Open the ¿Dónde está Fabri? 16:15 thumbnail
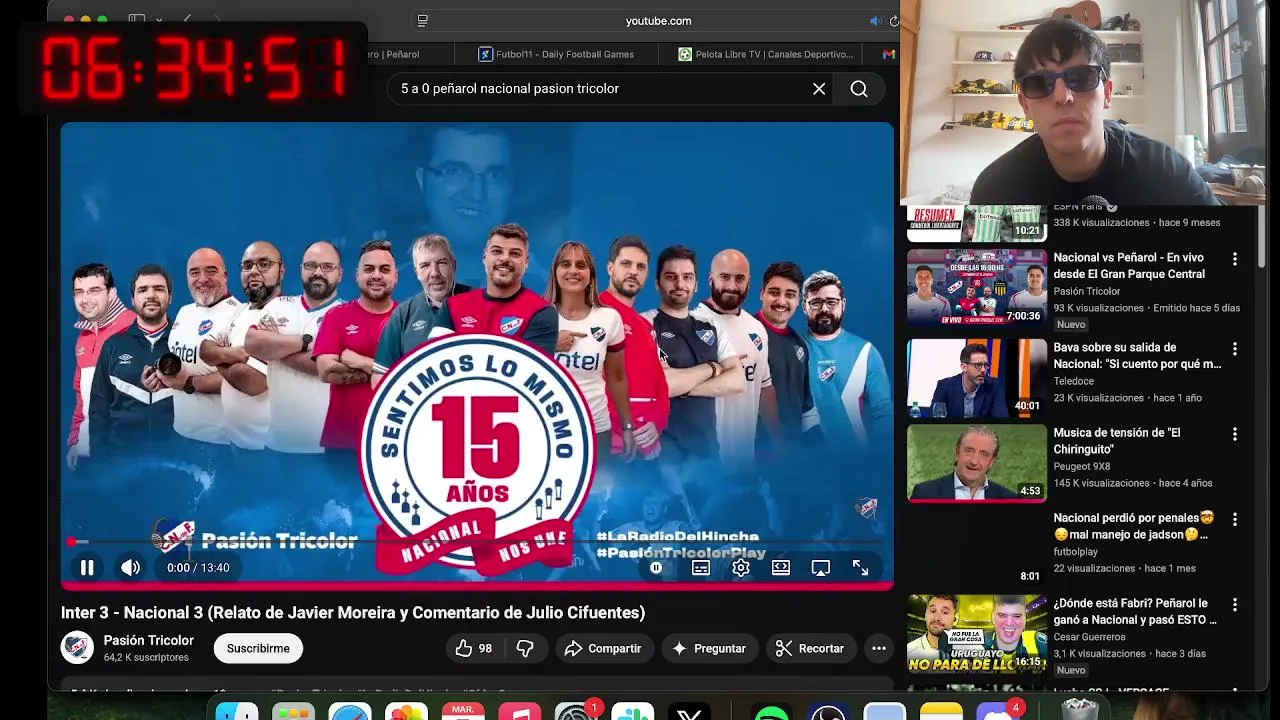Screen dimensions: 1280x720 [977, 633]
